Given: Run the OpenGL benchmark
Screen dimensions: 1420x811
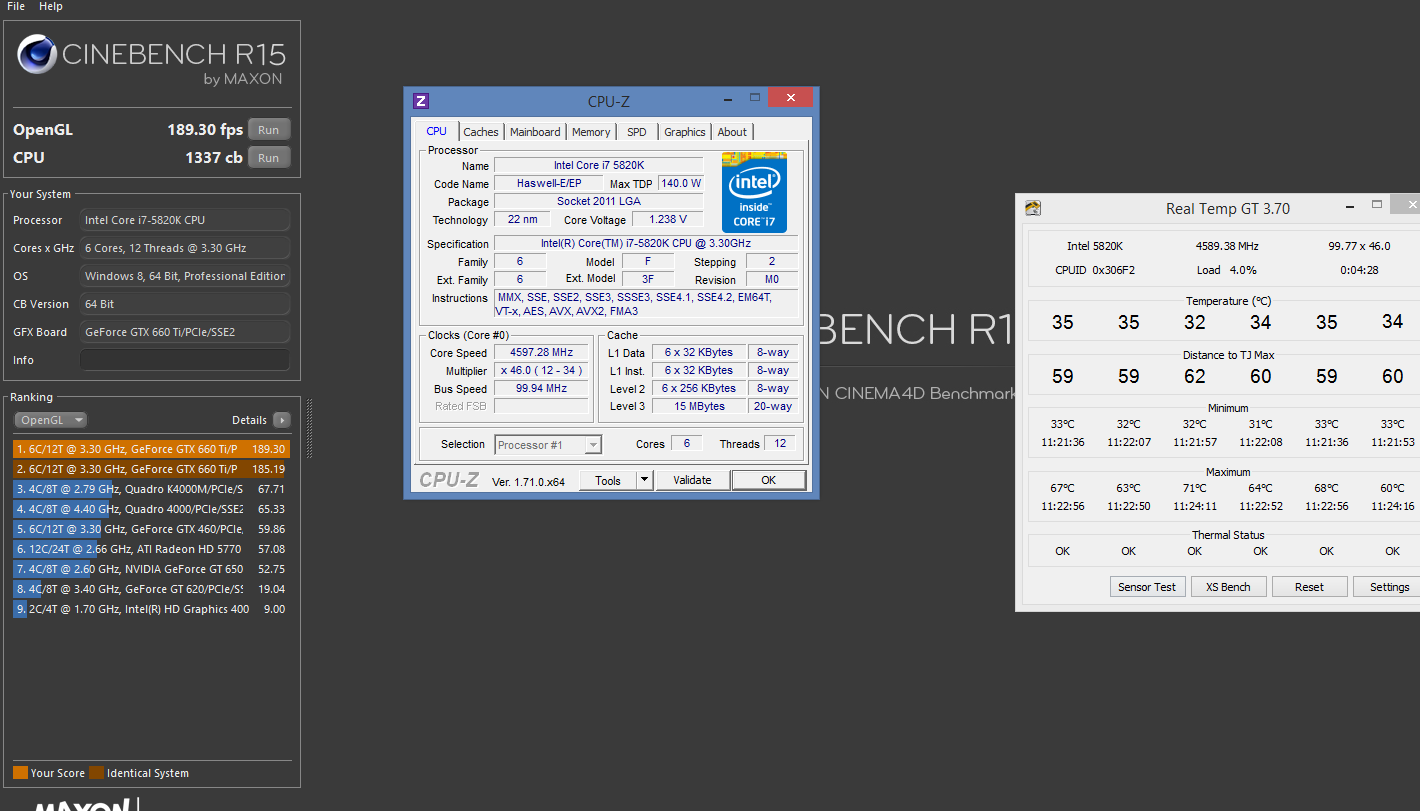Looking at the screenshot, I should 269,129.
